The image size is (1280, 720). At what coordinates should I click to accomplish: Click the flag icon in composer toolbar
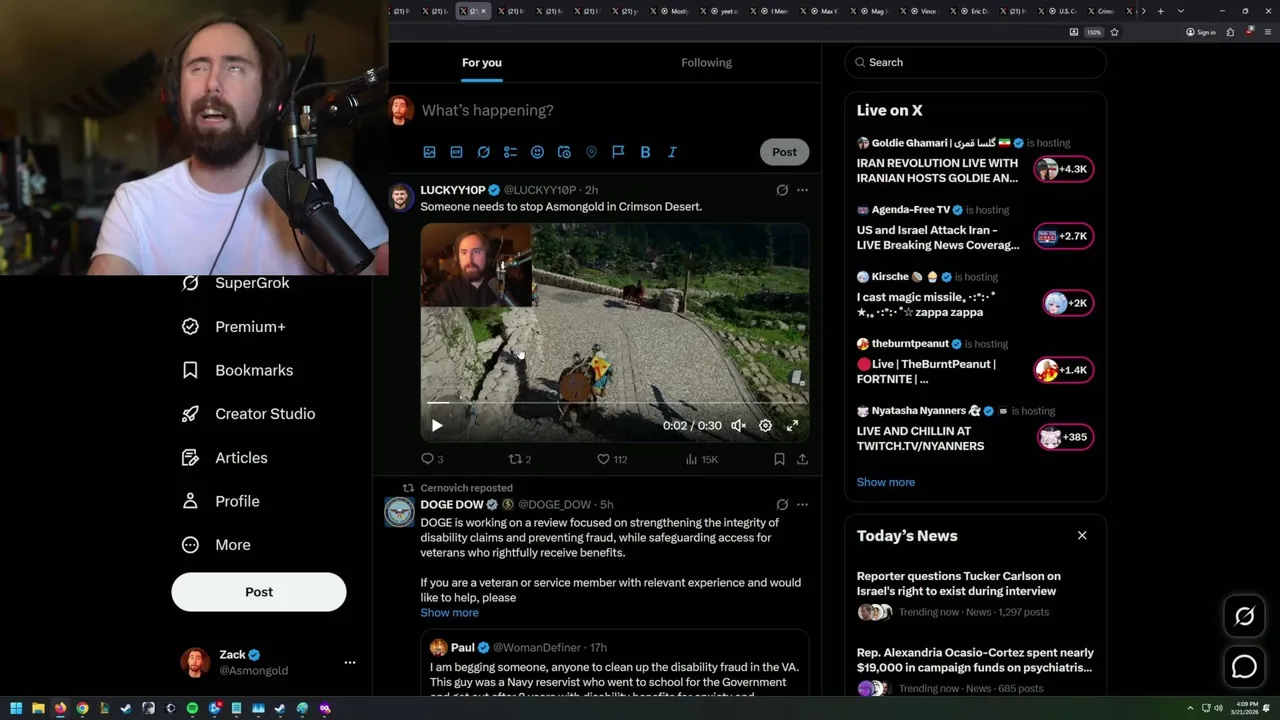(x=618, y=152)
